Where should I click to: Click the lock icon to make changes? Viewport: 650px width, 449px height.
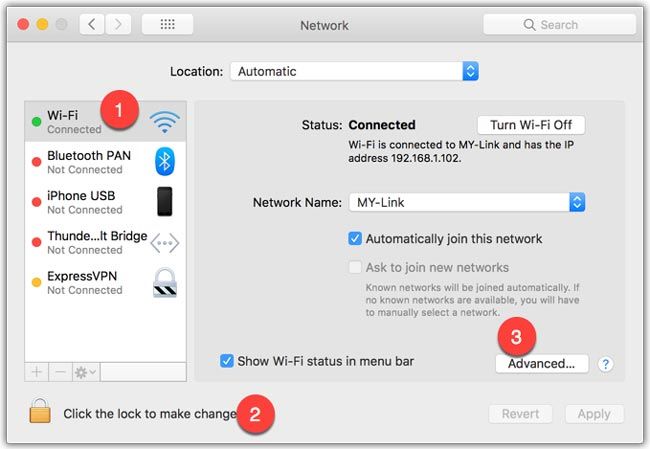(x=40, y=410)
